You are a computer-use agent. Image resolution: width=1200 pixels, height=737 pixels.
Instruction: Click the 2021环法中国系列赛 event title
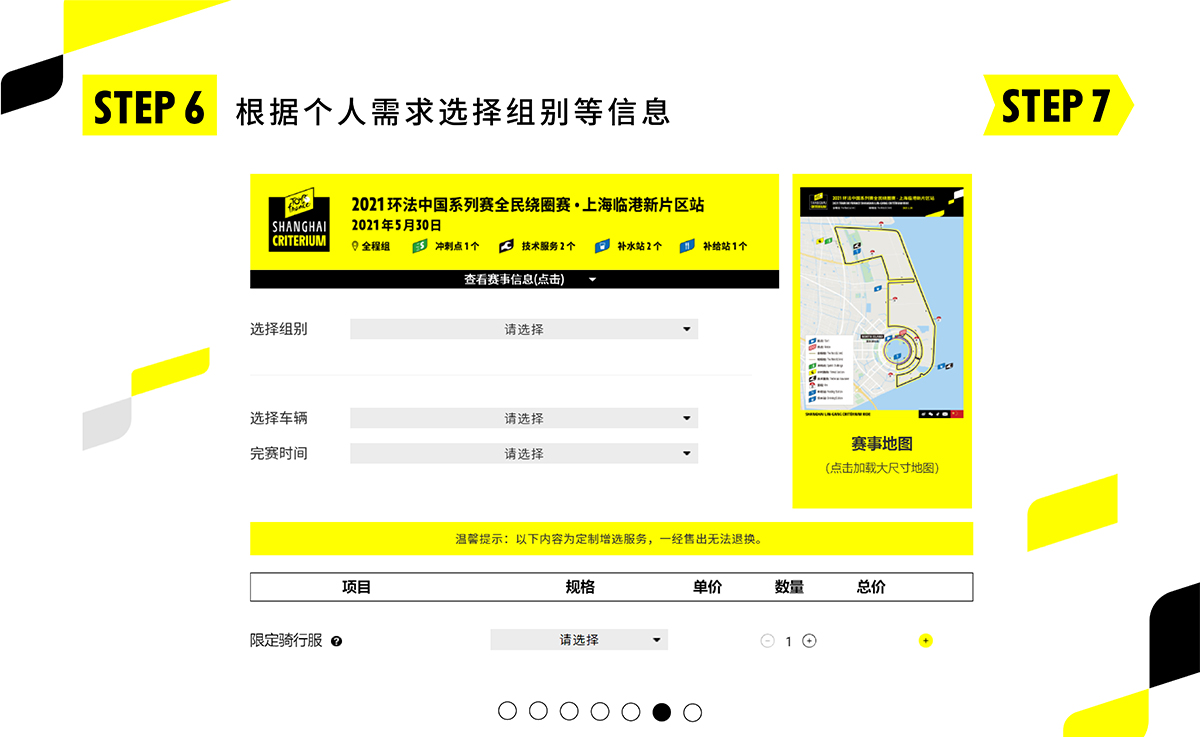coord(528,204)
